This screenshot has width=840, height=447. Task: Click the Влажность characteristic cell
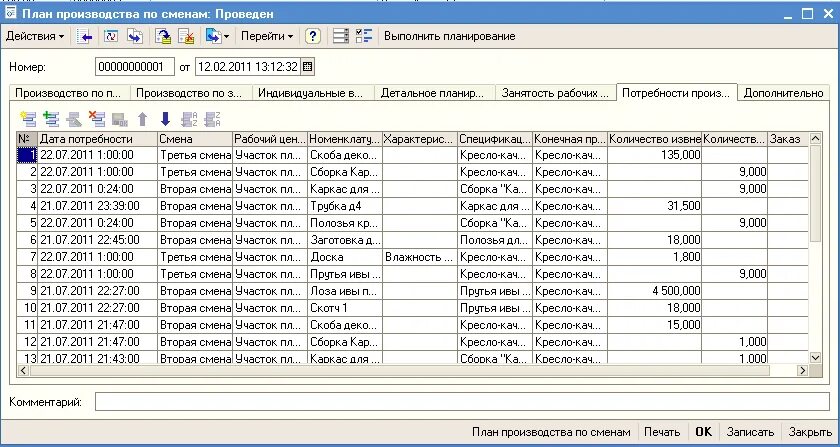pos(420,257)
